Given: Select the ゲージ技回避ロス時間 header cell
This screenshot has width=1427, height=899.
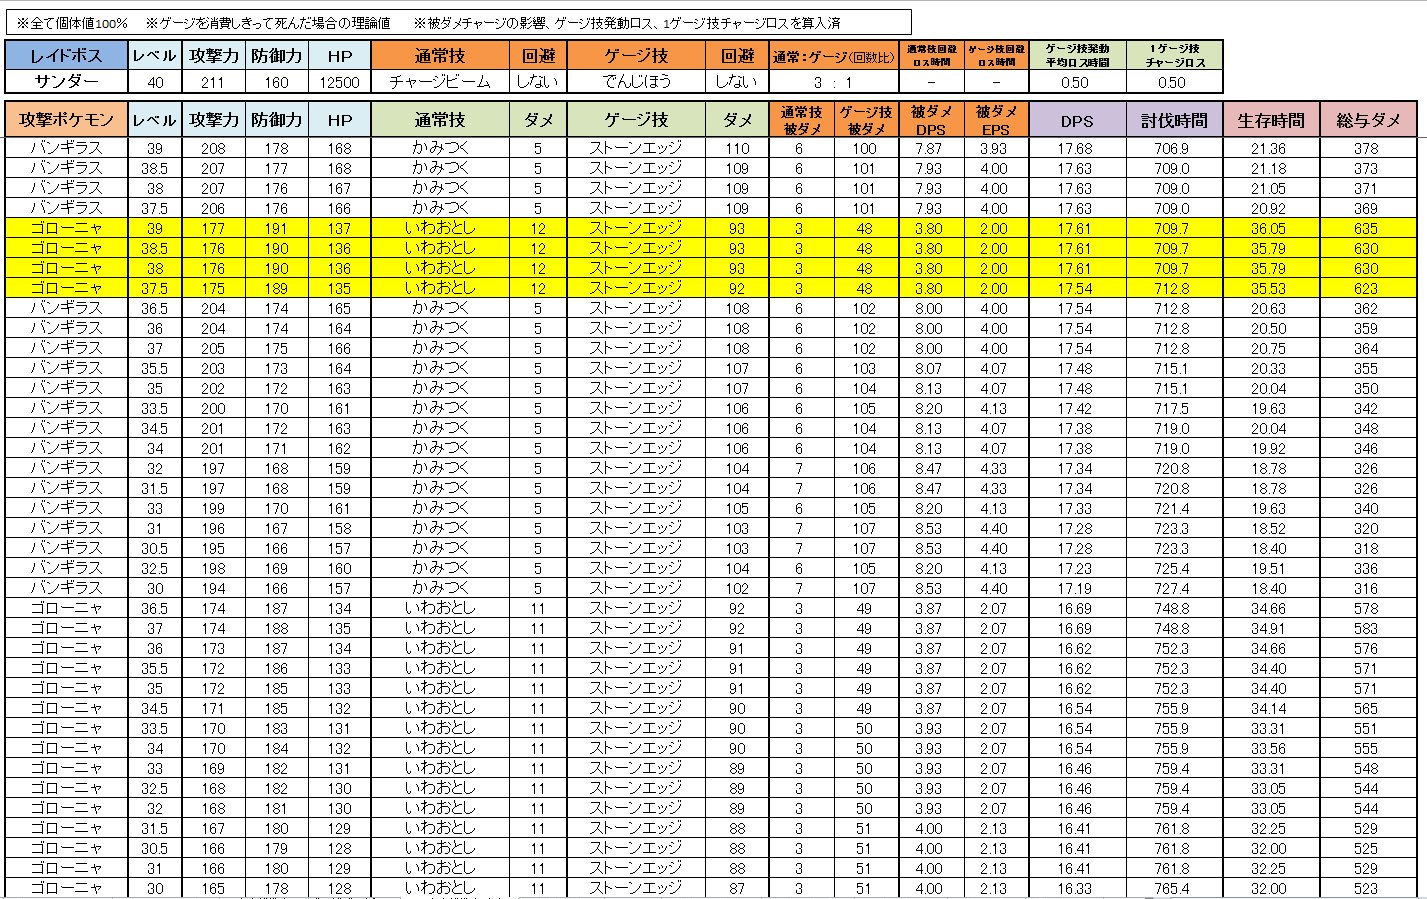Looking at the screenshot, I should pyautogui.click(x=995, y=55).
